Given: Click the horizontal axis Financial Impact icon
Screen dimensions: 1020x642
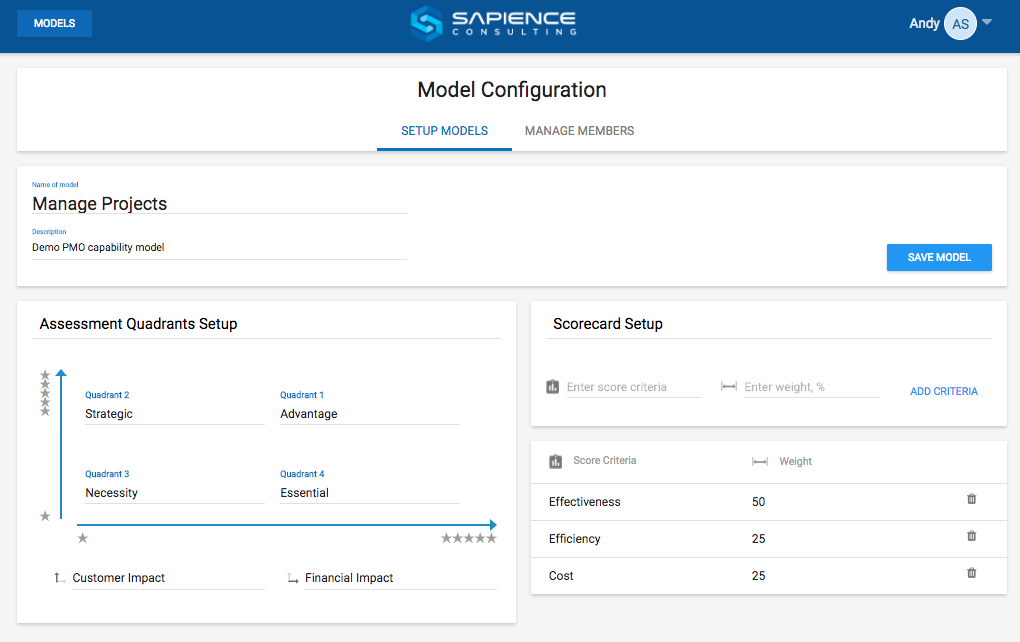Looking at the screenshot, I should tap(292, 578).
